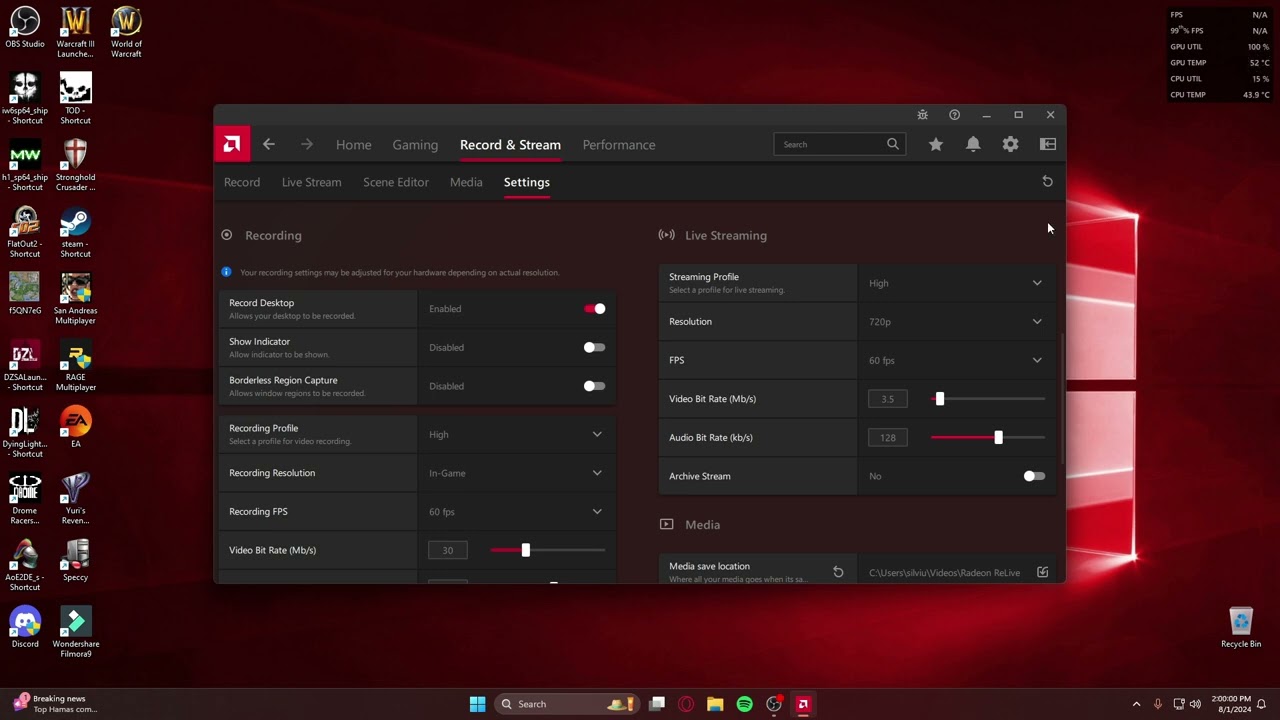Reset the media save location
This screenshot has width=1280, height=720.
838,573
